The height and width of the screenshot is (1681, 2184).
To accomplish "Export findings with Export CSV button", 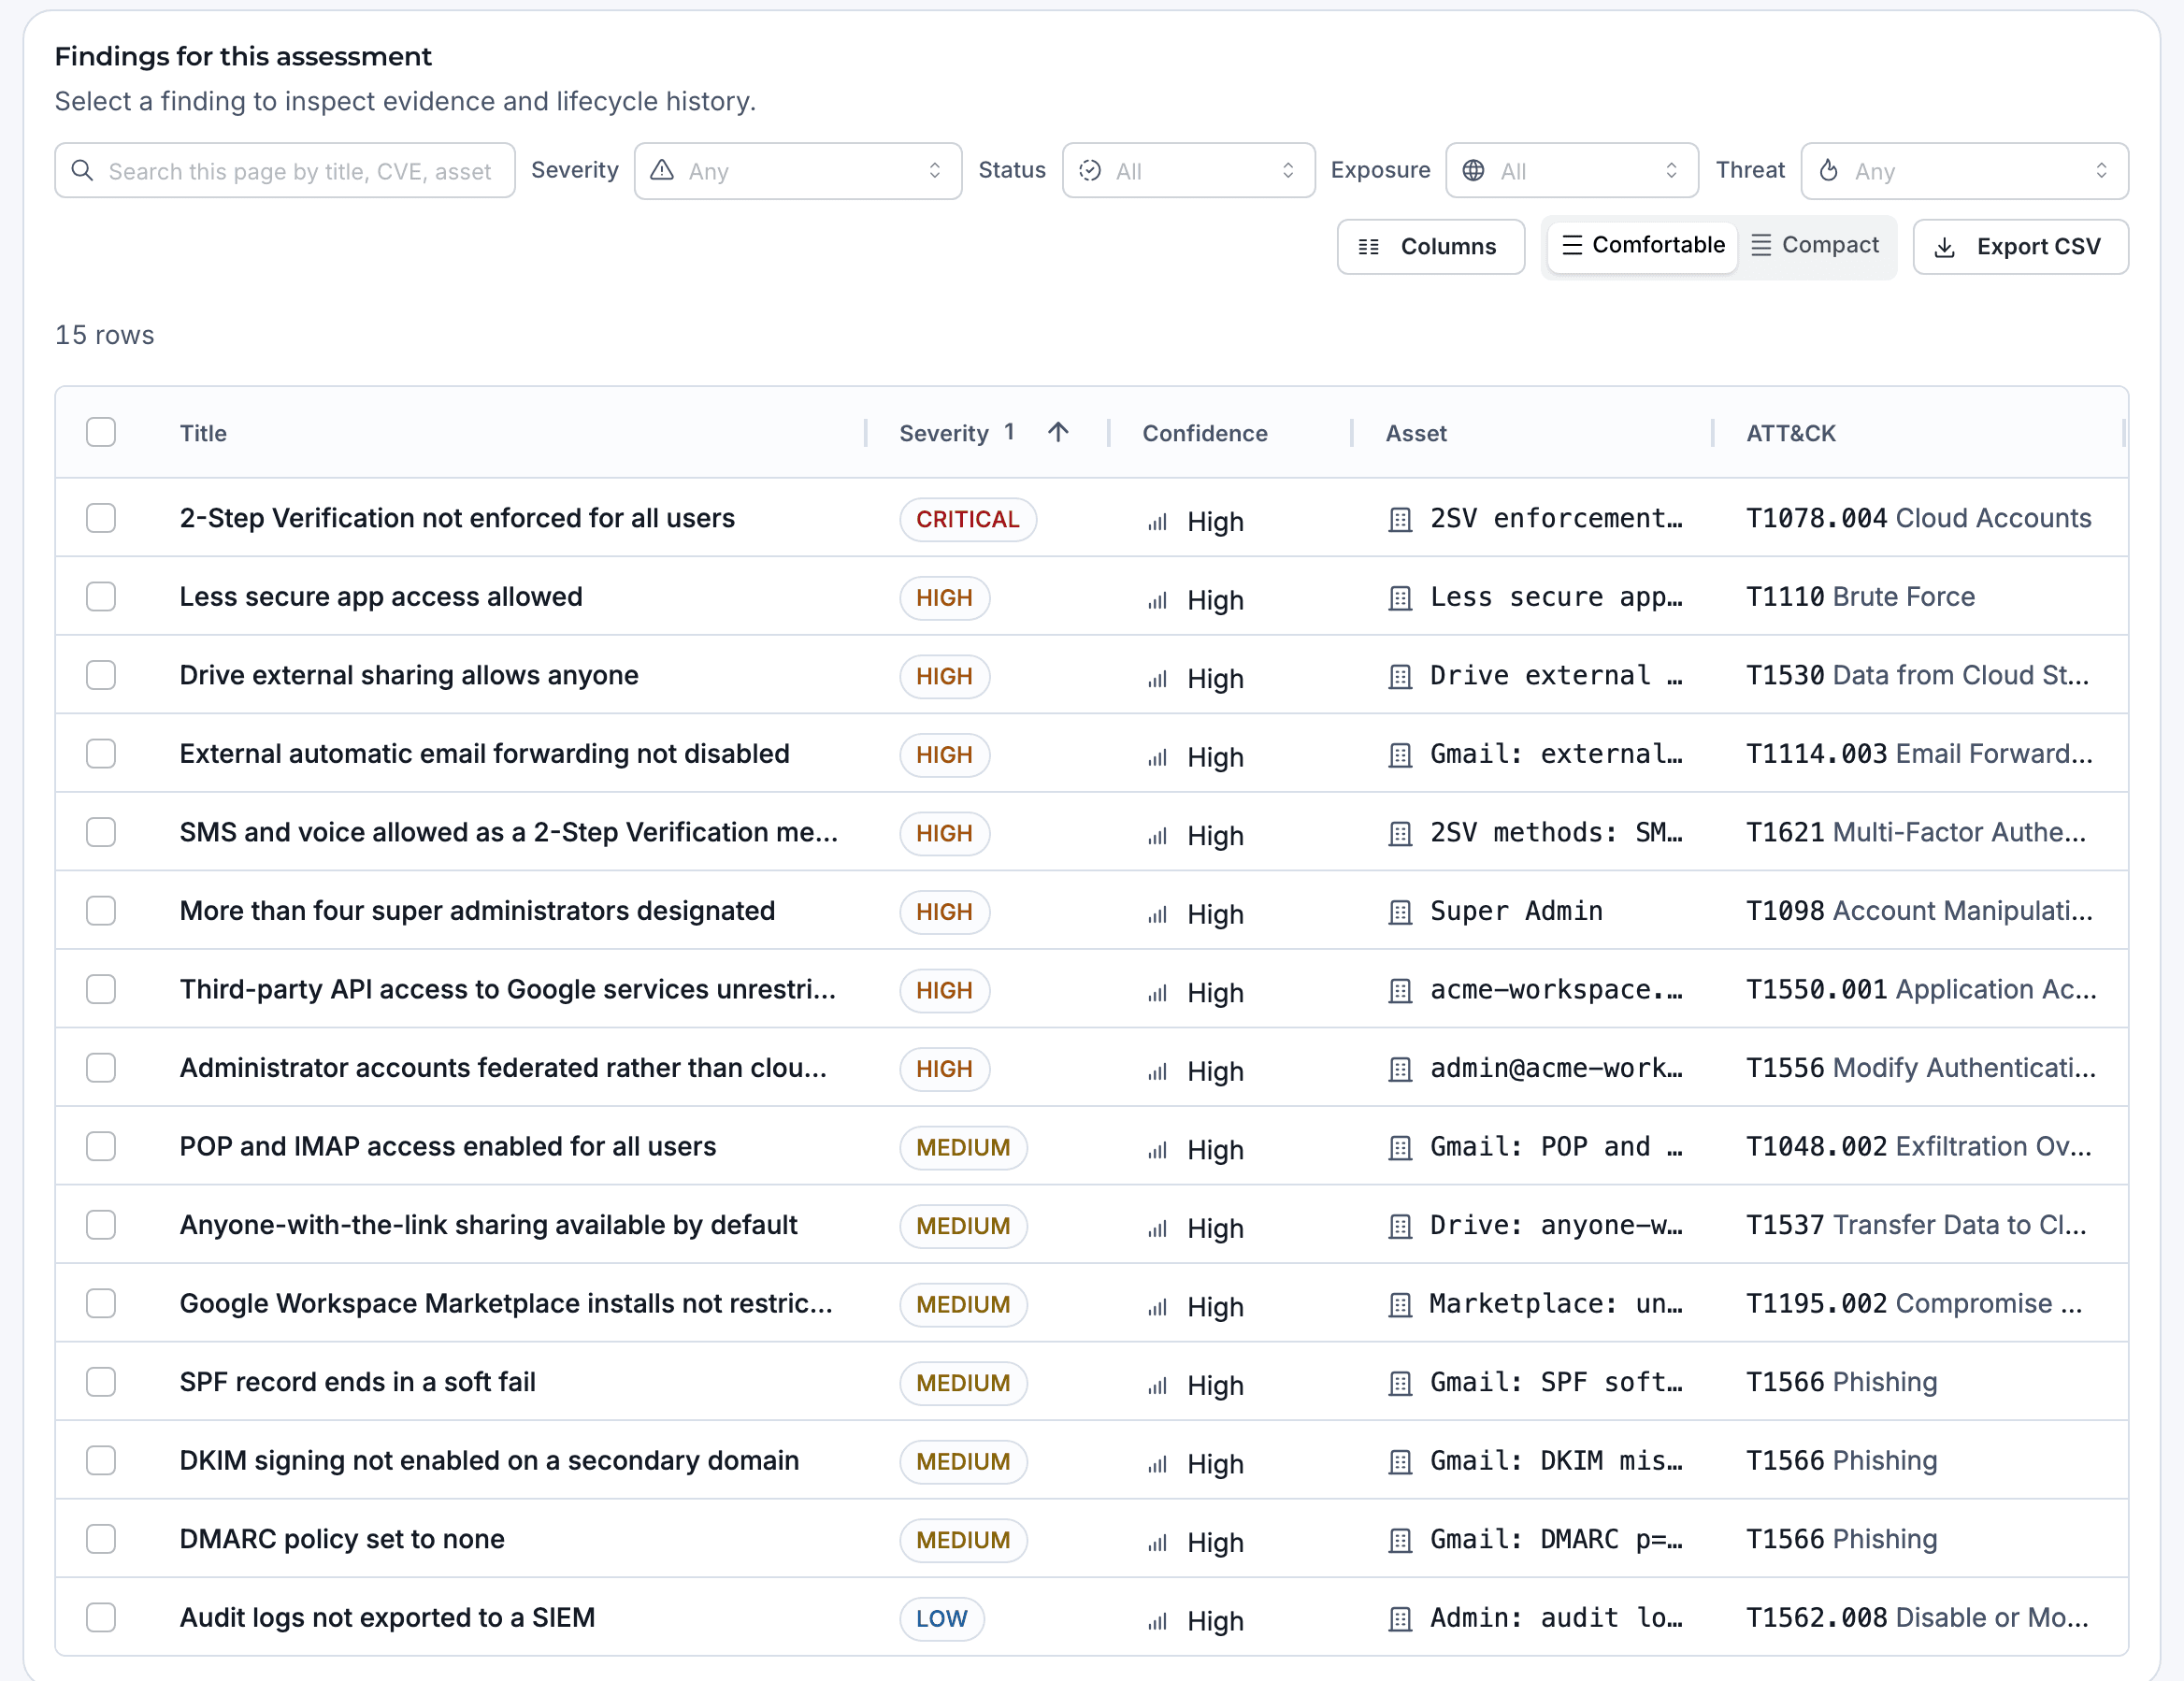I will click(x=2021, y=247).
